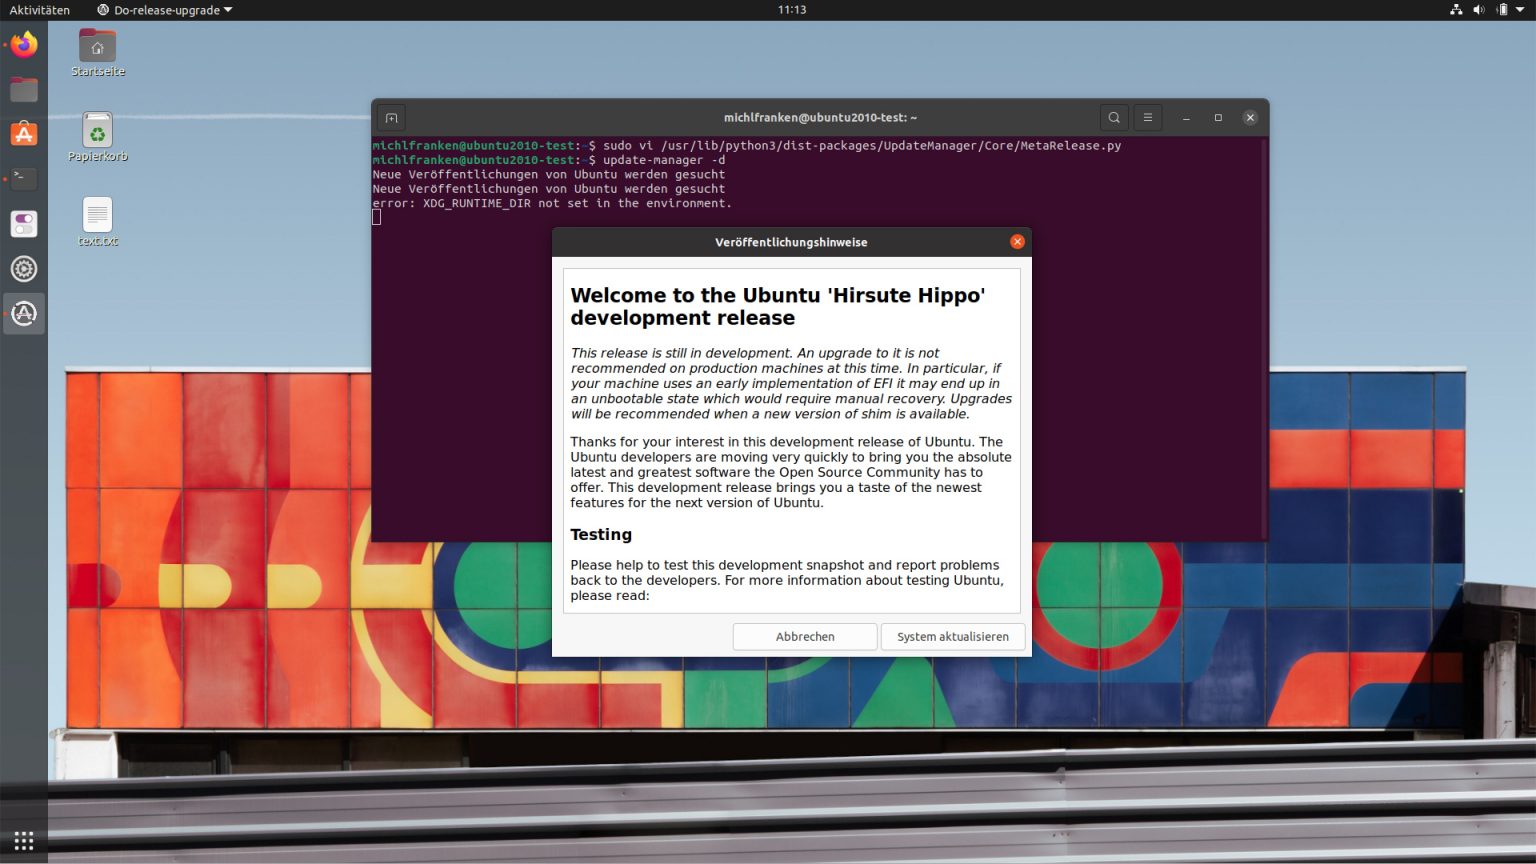
Task: Click network status icon in top bar
Action: (x=1456, y=10)
